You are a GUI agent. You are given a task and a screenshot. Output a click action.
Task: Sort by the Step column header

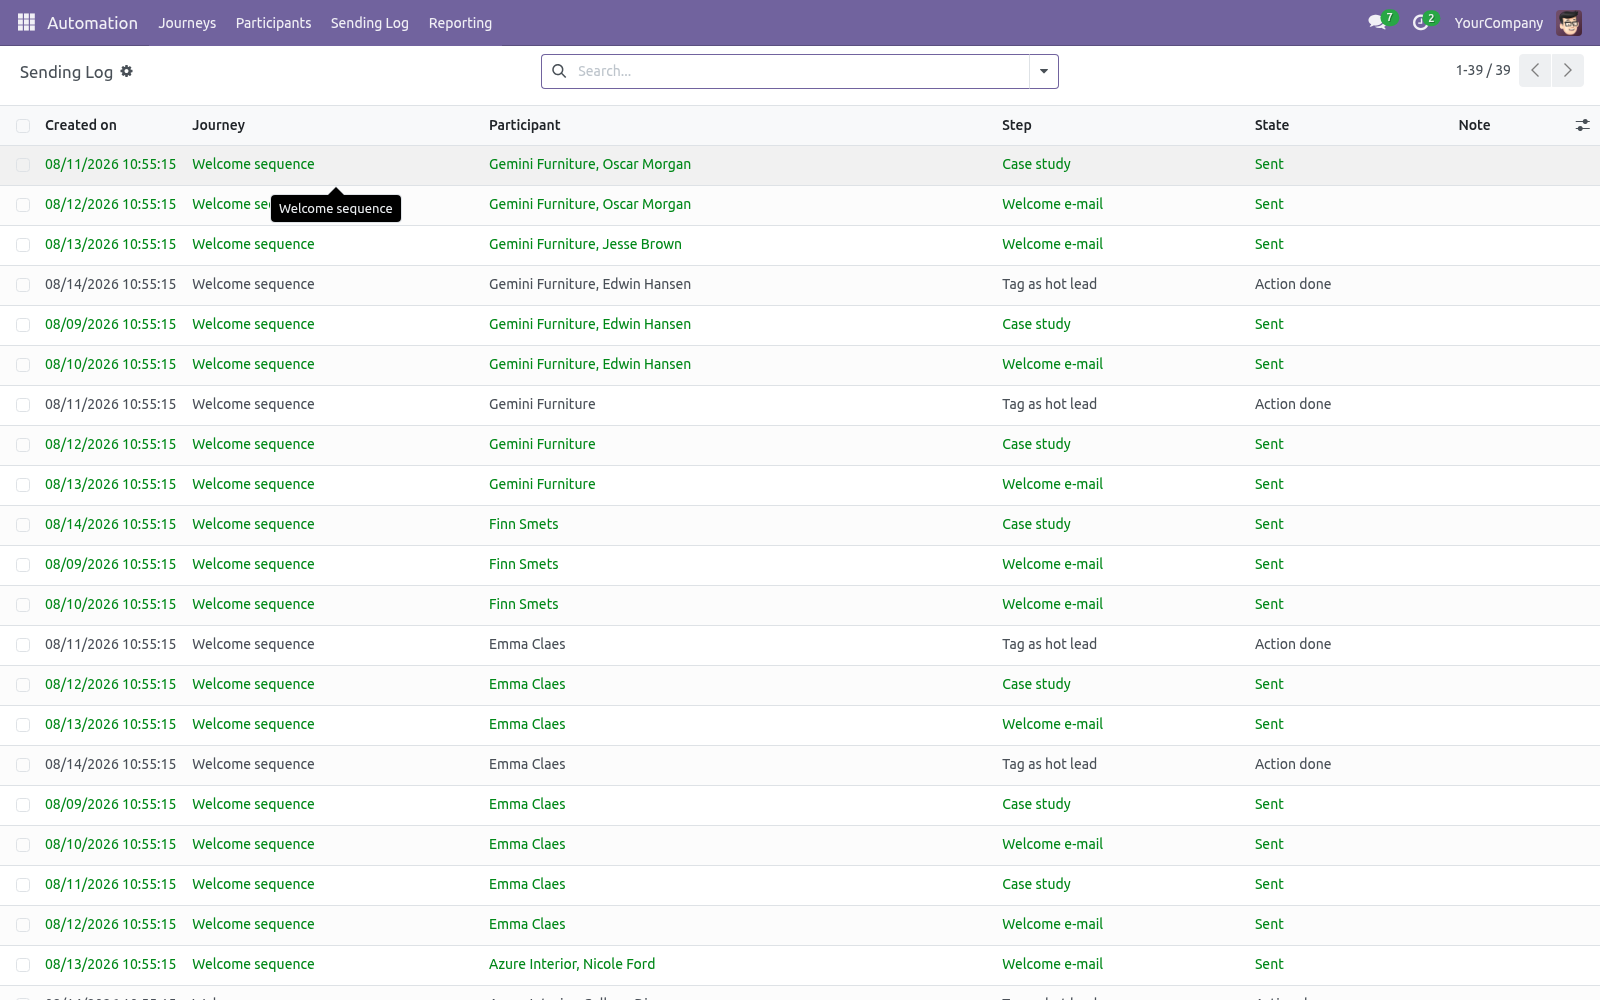(1016, 125)
